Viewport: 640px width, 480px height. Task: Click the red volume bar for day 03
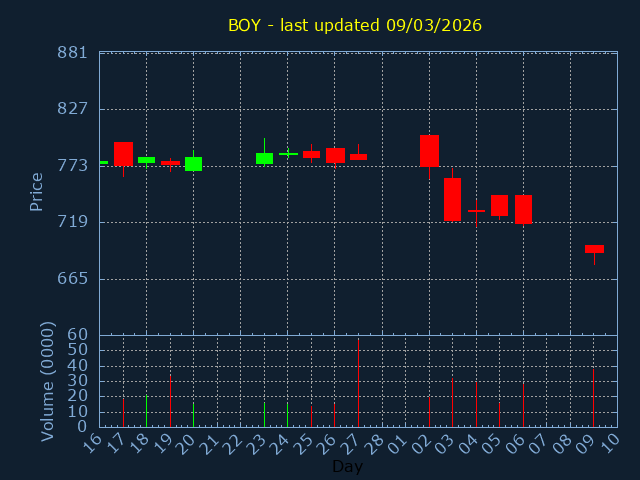click(x=452, y=401)
